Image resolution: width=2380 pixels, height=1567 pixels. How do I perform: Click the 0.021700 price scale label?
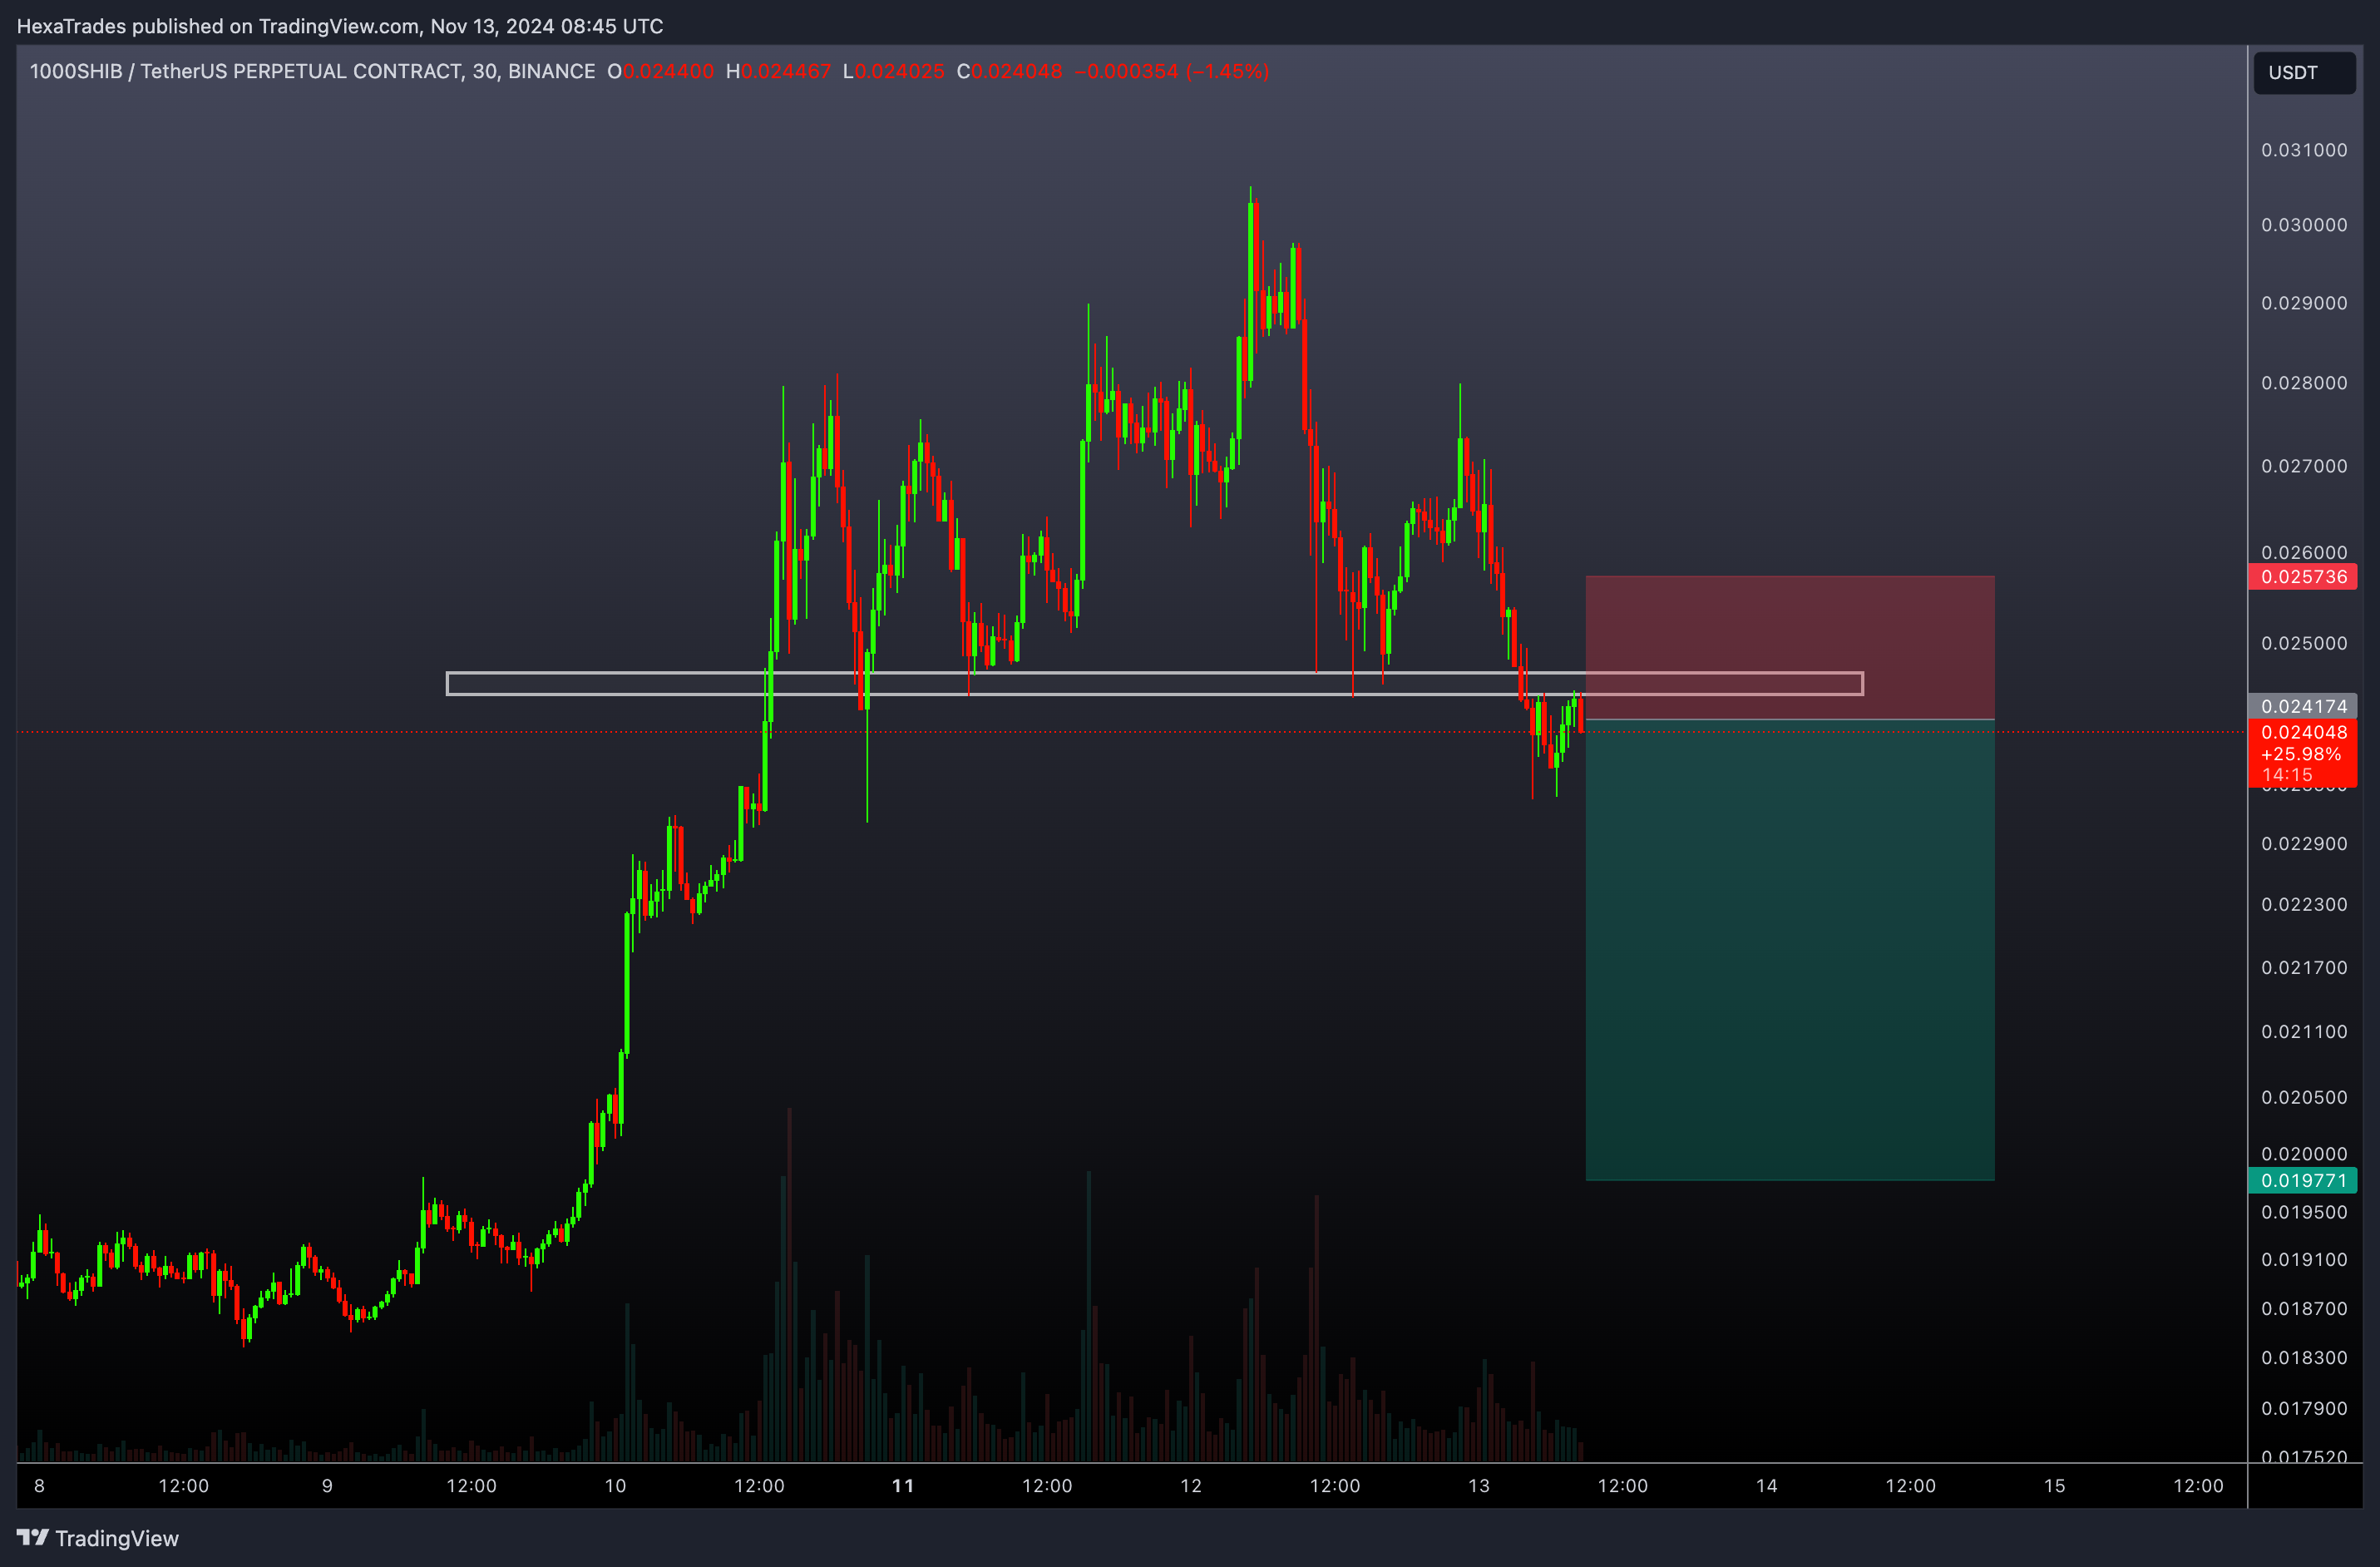click(x=2304, y=968)
